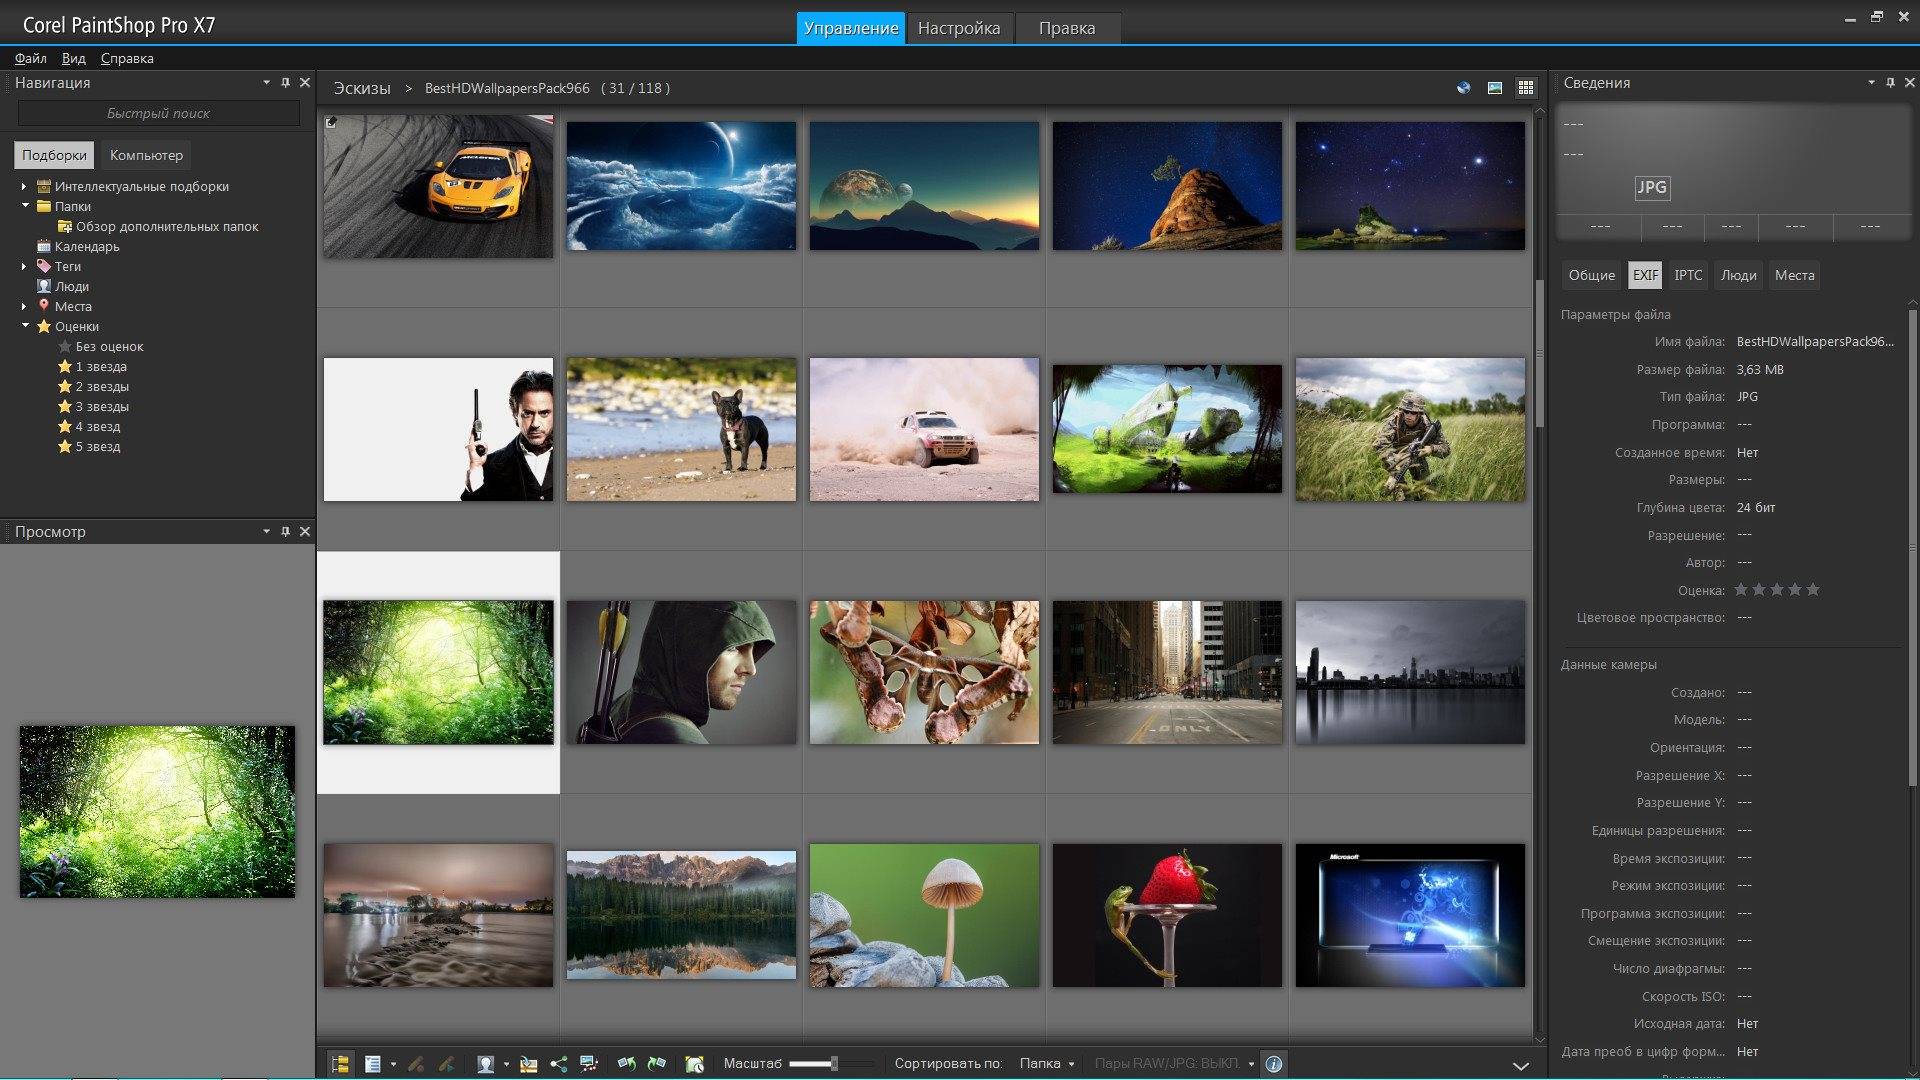Open the Люди info tab

[x=1738, y=275]
